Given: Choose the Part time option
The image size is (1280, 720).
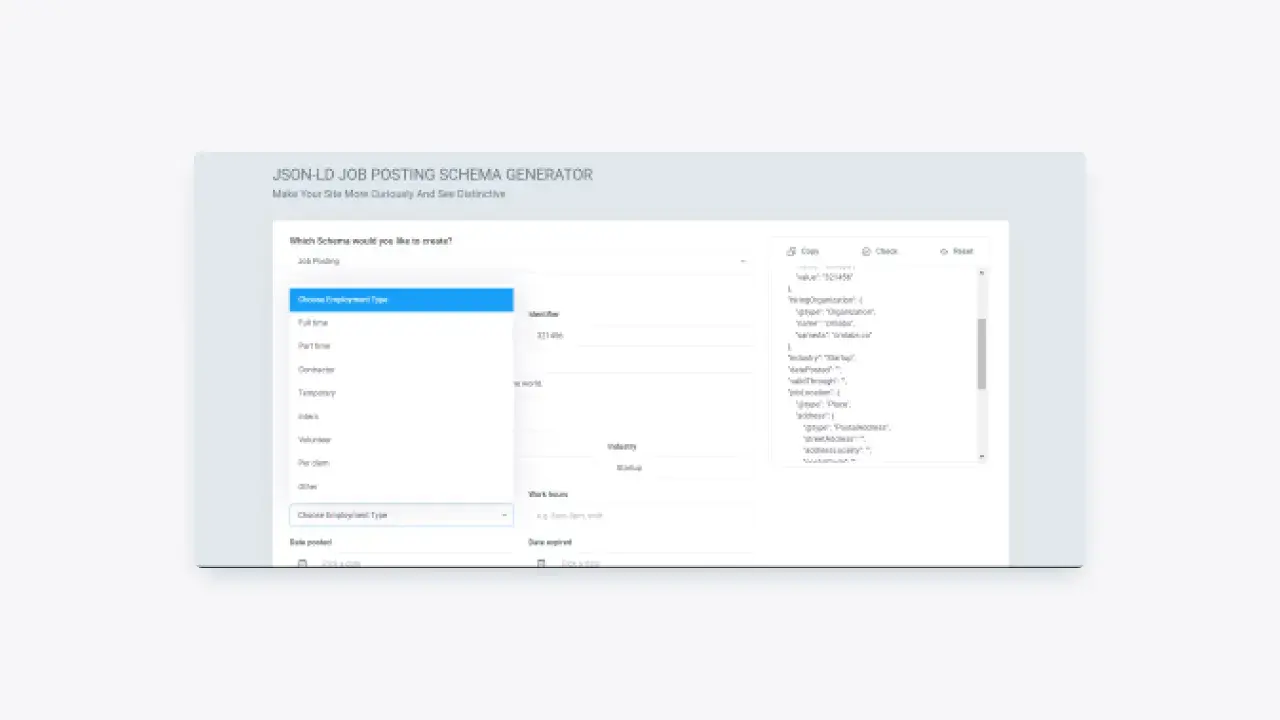Looking at the screenshot, I should click(x=314, y=346).
